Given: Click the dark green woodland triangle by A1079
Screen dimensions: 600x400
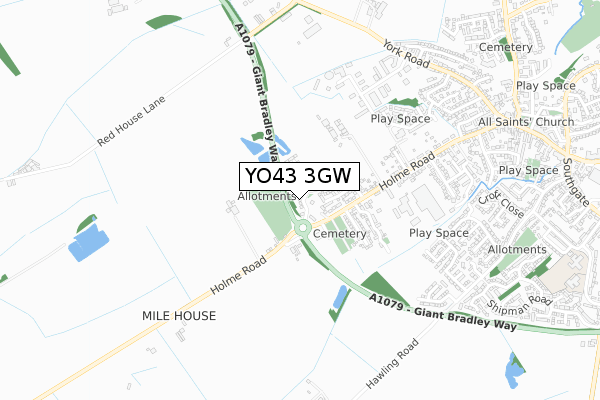Looking at the screenshot, I should (384, 288).
